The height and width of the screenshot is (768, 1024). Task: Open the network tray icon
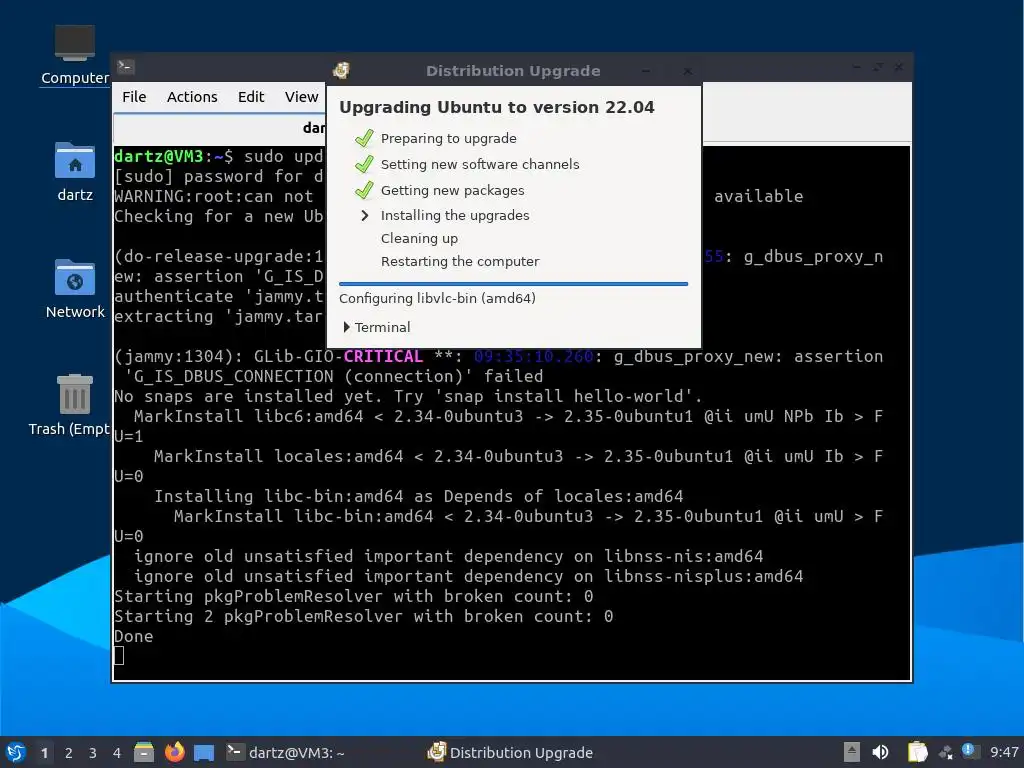pyautogui.click(x=946, y=753)
